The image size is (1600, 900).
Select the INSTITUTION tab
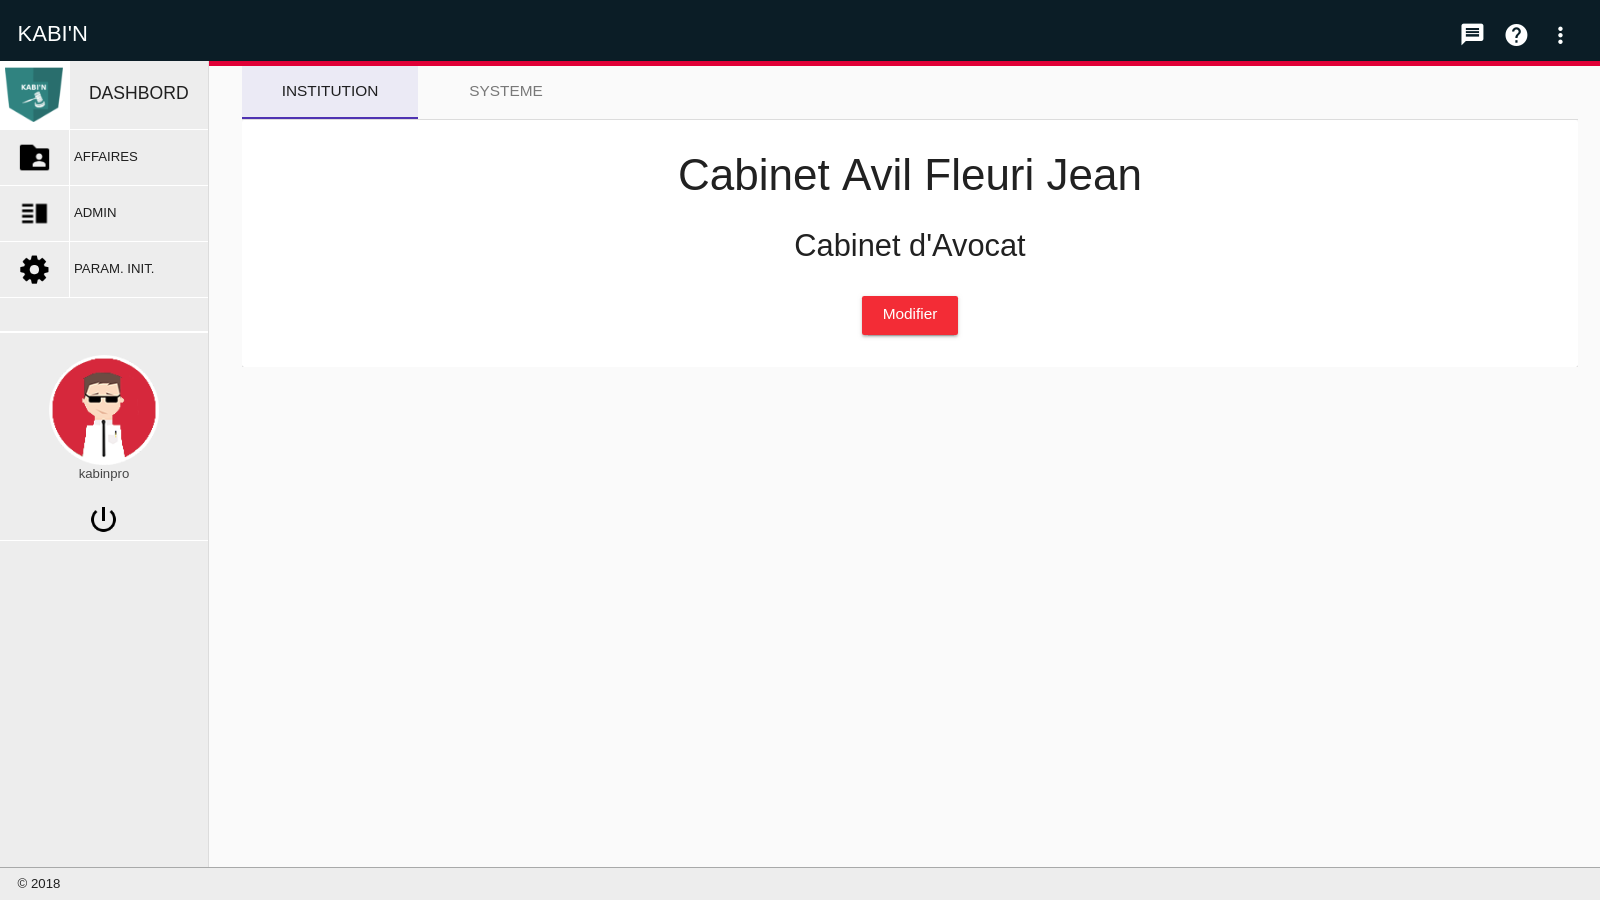pos(330,91)
